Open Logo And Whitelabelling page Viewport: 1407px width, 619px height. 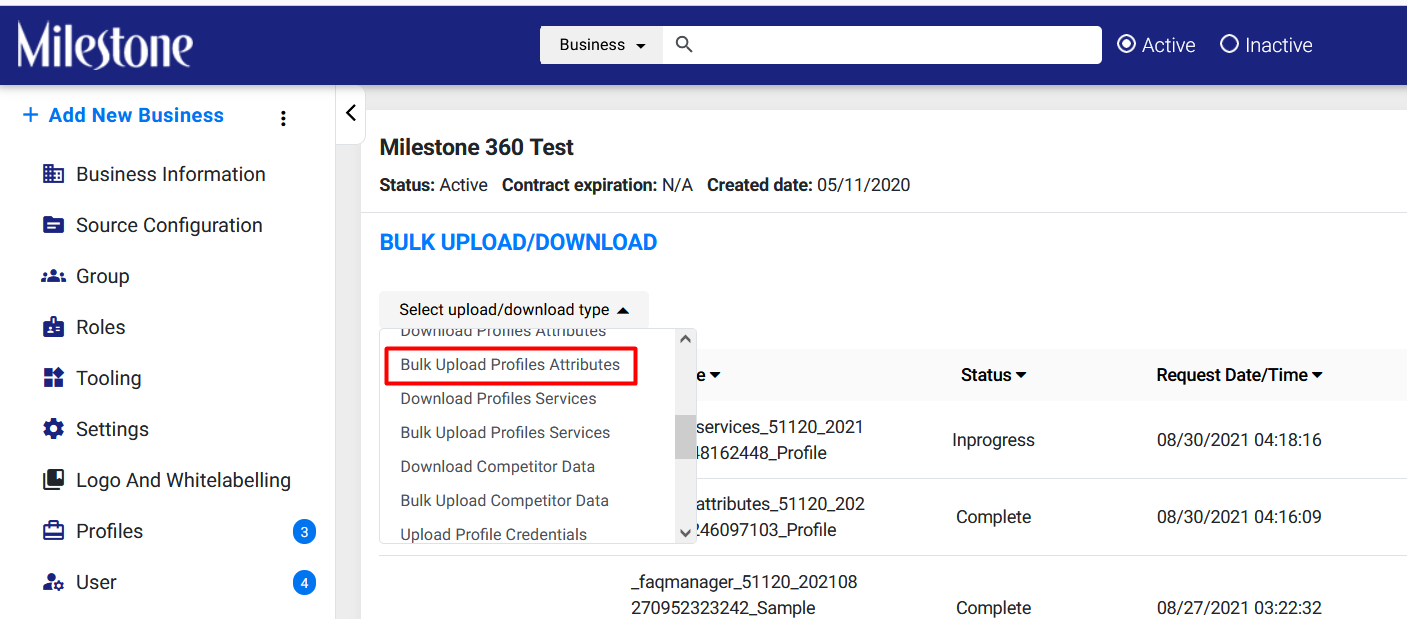tap(183, 480)
